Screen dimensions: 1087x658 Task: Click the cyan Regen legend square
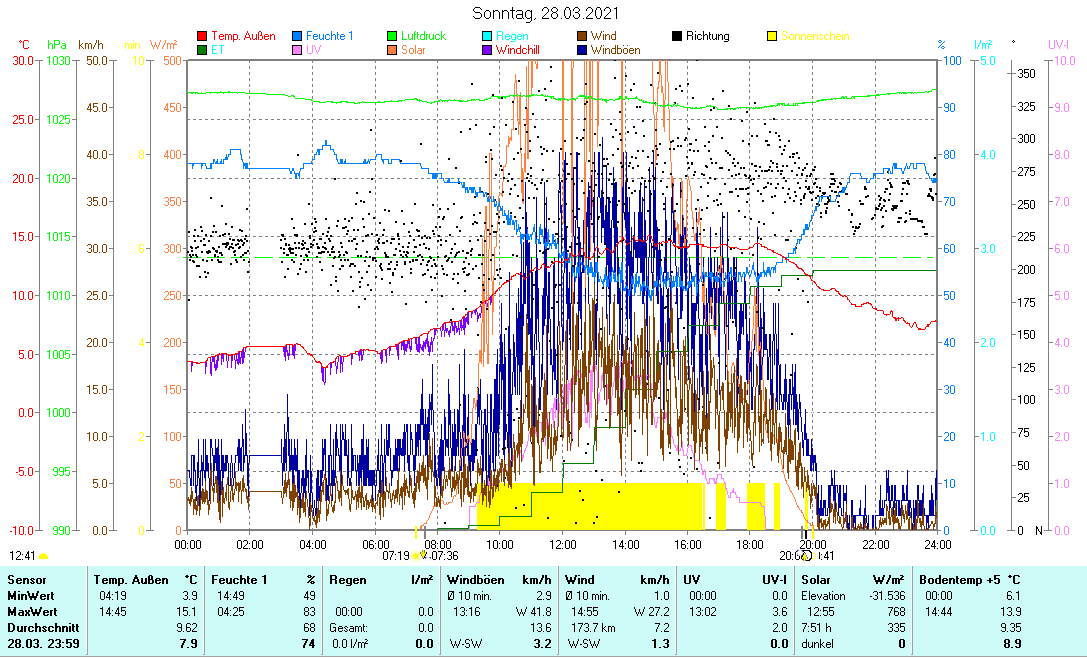pyautogui.click(x=488, y=36)
